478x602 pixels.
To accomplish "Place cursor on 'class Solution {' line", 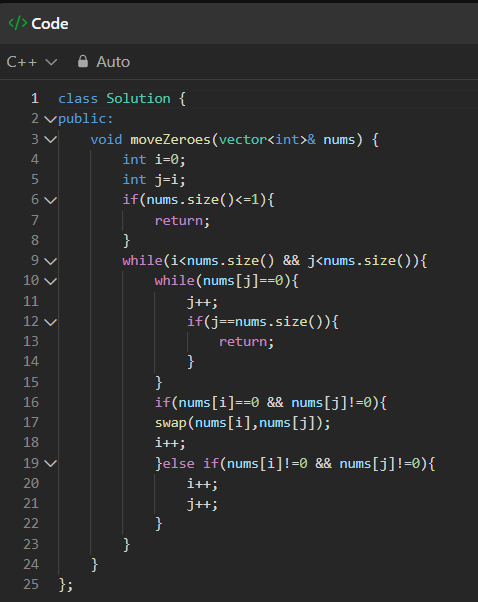I will [122, 99].
